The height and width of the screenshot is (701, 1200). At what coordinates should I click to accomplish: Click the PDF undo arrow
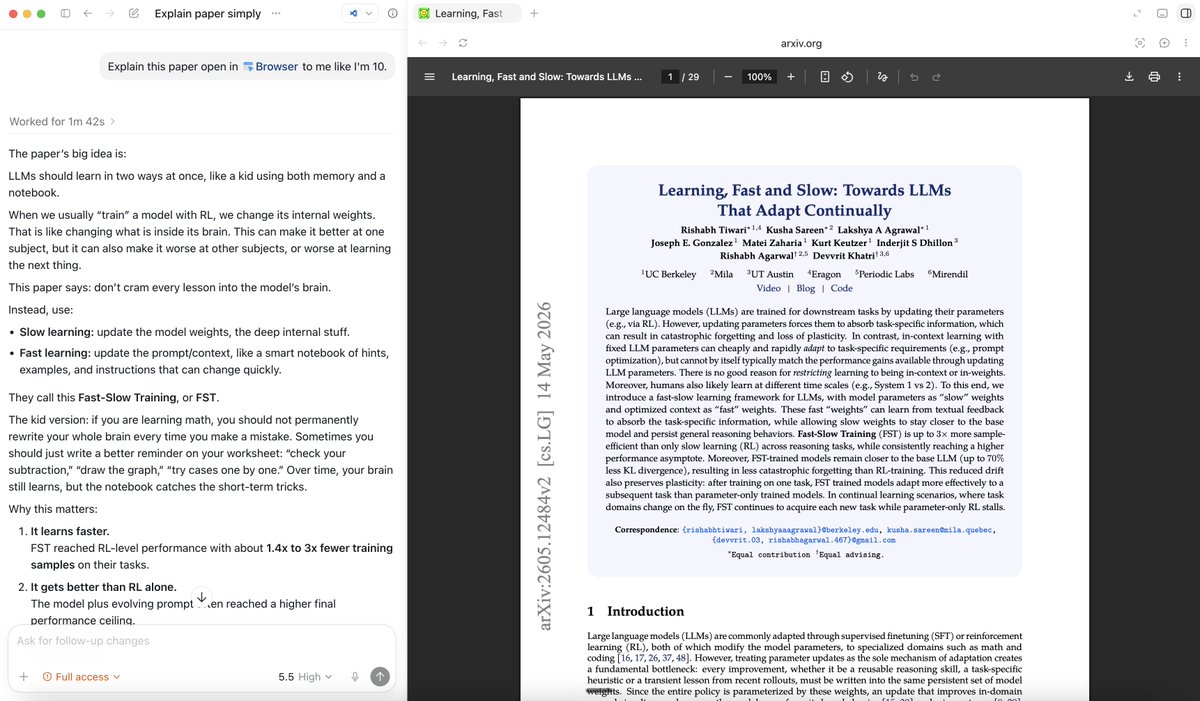(x=915, y=77)
